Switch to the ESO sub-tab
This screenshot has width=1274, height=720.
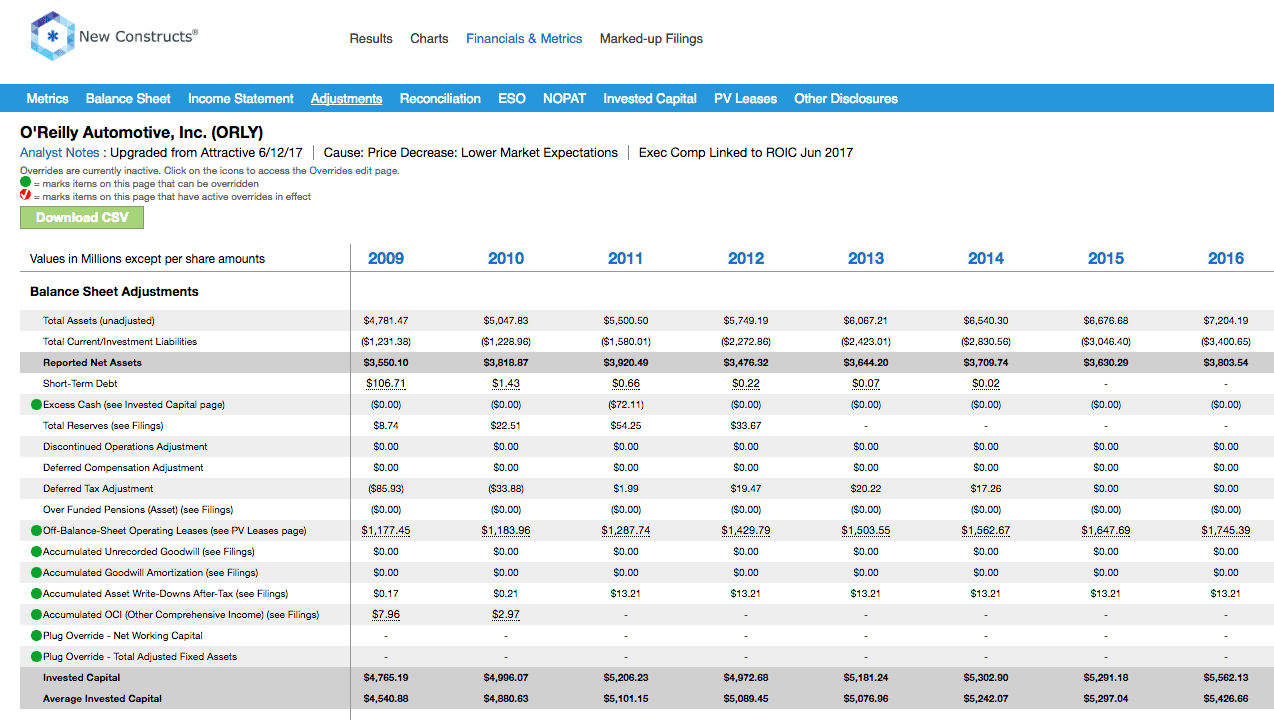512,98
